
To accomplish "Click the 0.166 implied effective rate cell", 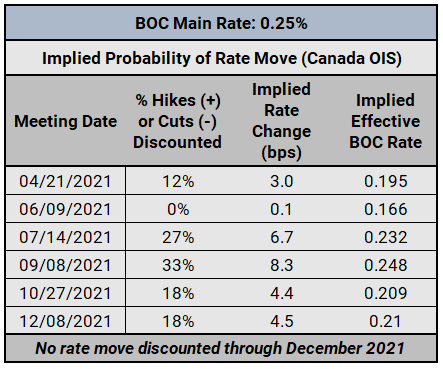I will tap(386, 209).
